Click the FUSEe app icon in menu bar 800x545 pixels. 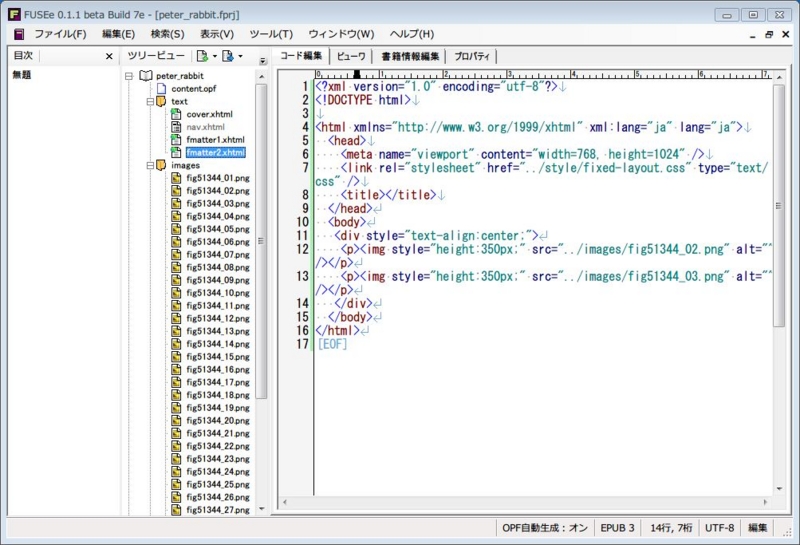tap(19, 34)
